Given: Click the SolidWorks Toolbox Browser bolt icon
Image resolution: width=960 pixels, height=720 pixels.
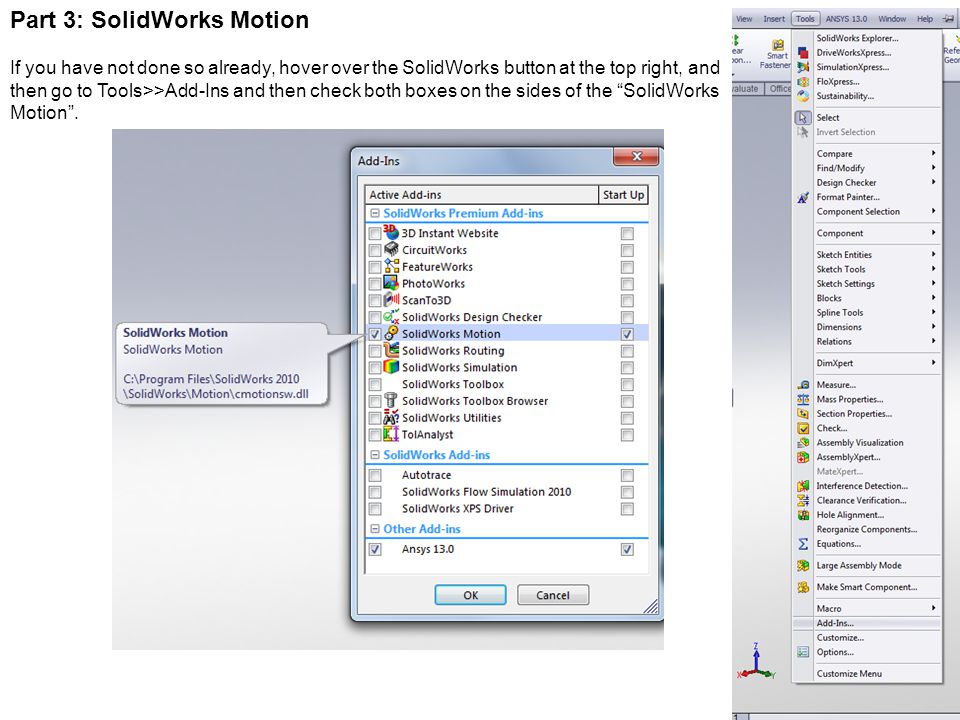Looking at the screenshot, I should click(391, 400).
